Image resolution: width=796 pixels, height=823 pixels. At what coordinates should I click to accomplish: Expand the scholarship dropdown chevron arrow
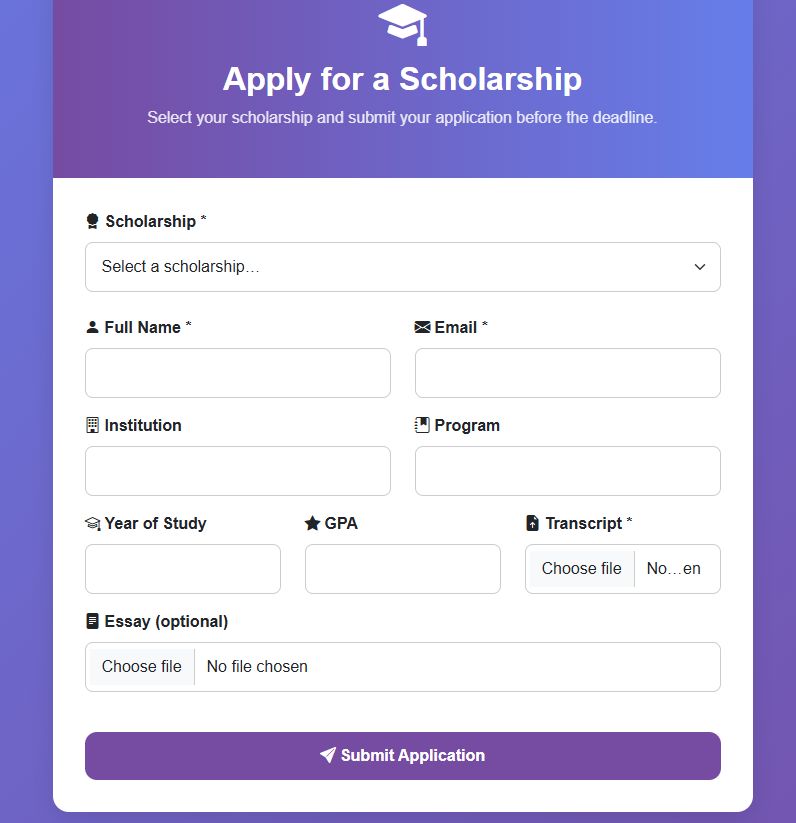click(700, 267)
